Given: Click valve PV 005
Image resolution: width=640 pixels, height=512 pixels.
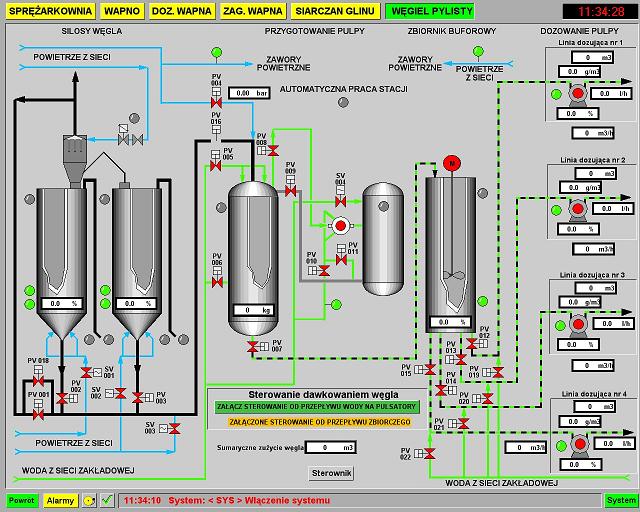Looking at the screenshot, I should click(216, 166).
